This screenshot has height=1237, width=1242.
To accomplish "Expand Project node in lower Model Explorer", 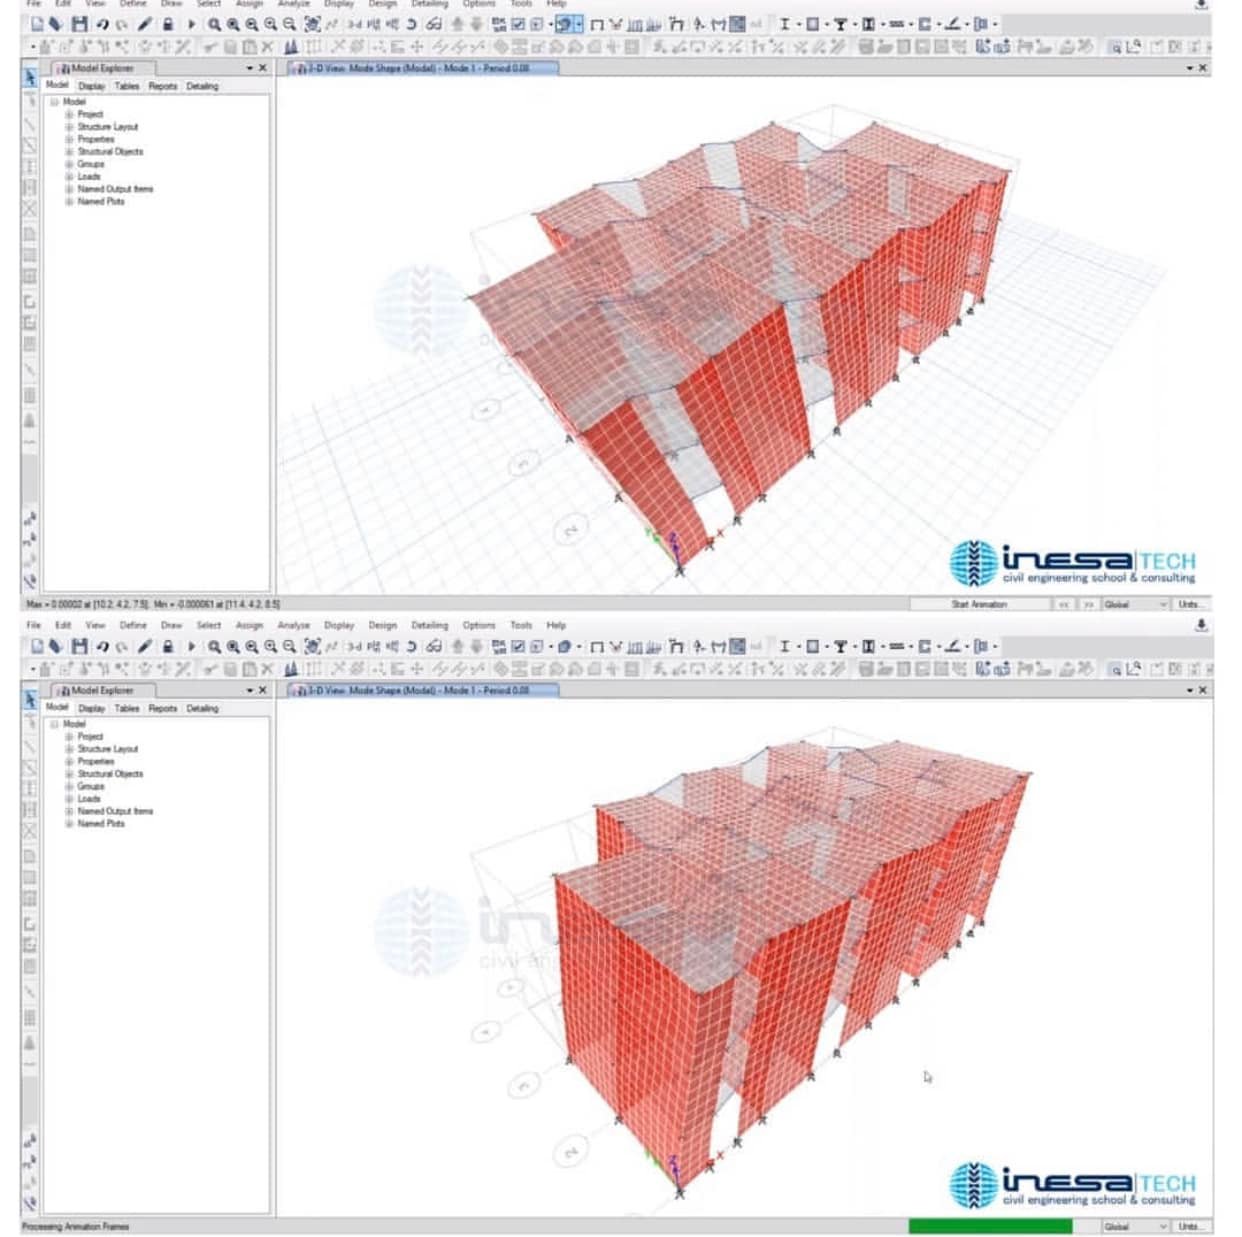I will pyautogui.click(x=69, y=736).
